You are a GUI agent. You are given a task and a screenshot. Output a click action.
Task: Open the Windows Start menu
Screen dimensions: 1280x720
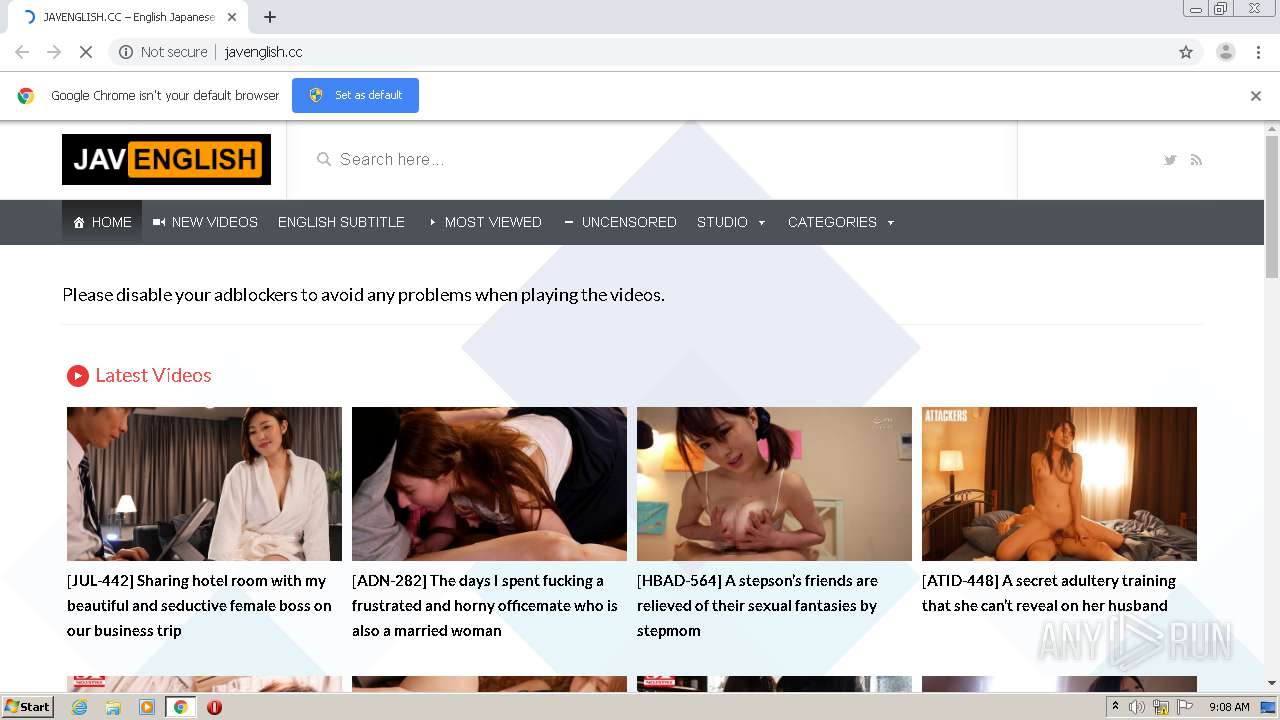(x=28, y=706)
